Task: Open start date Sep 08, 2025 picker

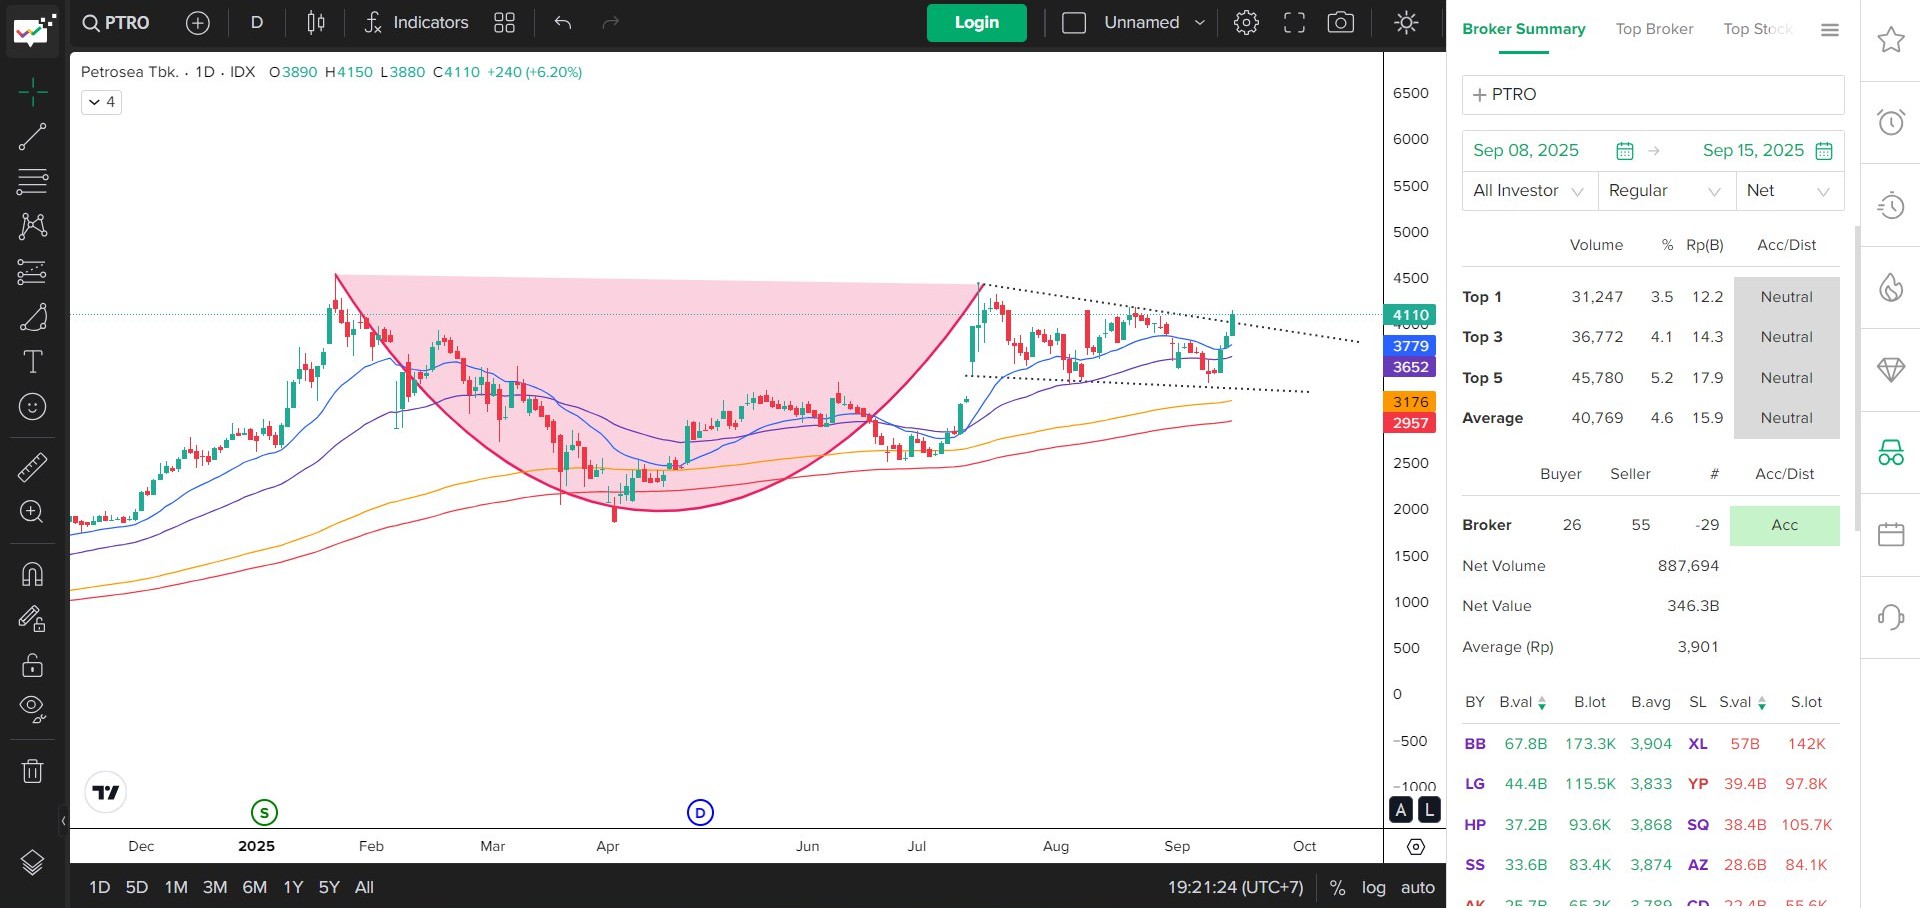Action: click(1553, 151)
